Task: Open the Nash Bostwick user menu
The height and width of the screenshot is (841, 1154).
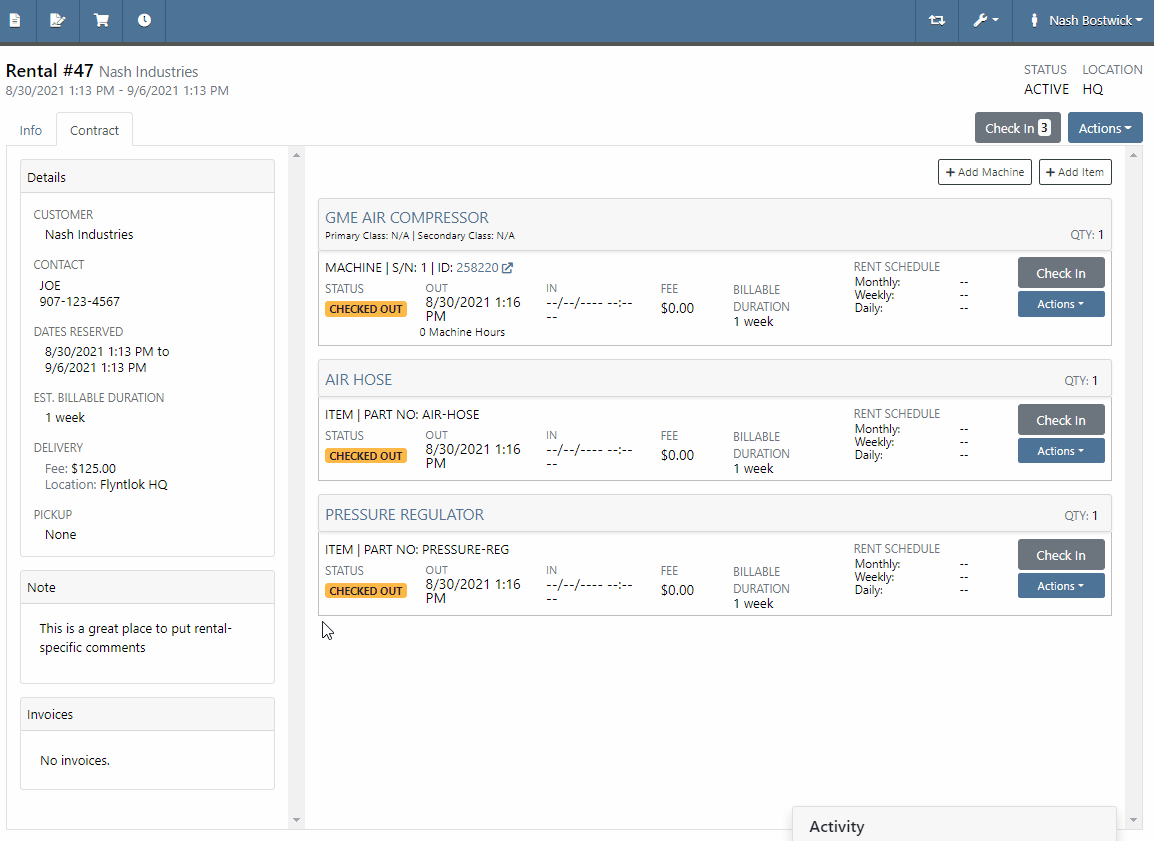Action: (x=1086, y=21)
